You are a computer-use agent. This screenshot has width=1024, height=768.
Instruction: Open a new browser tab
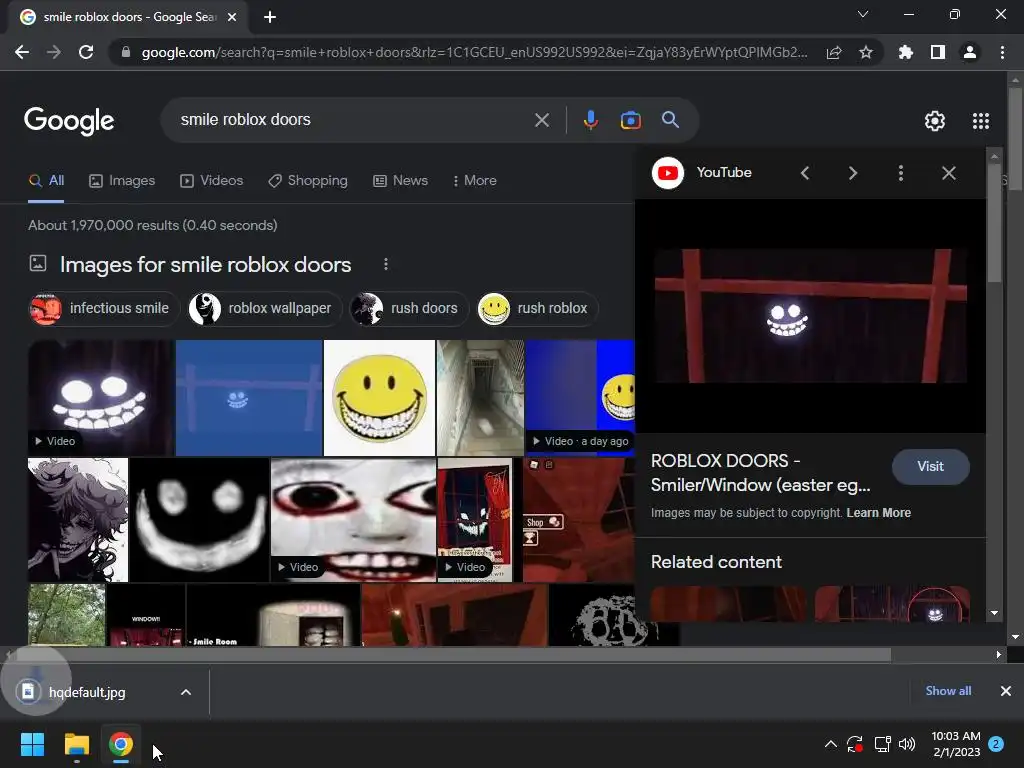click(270, 17)
